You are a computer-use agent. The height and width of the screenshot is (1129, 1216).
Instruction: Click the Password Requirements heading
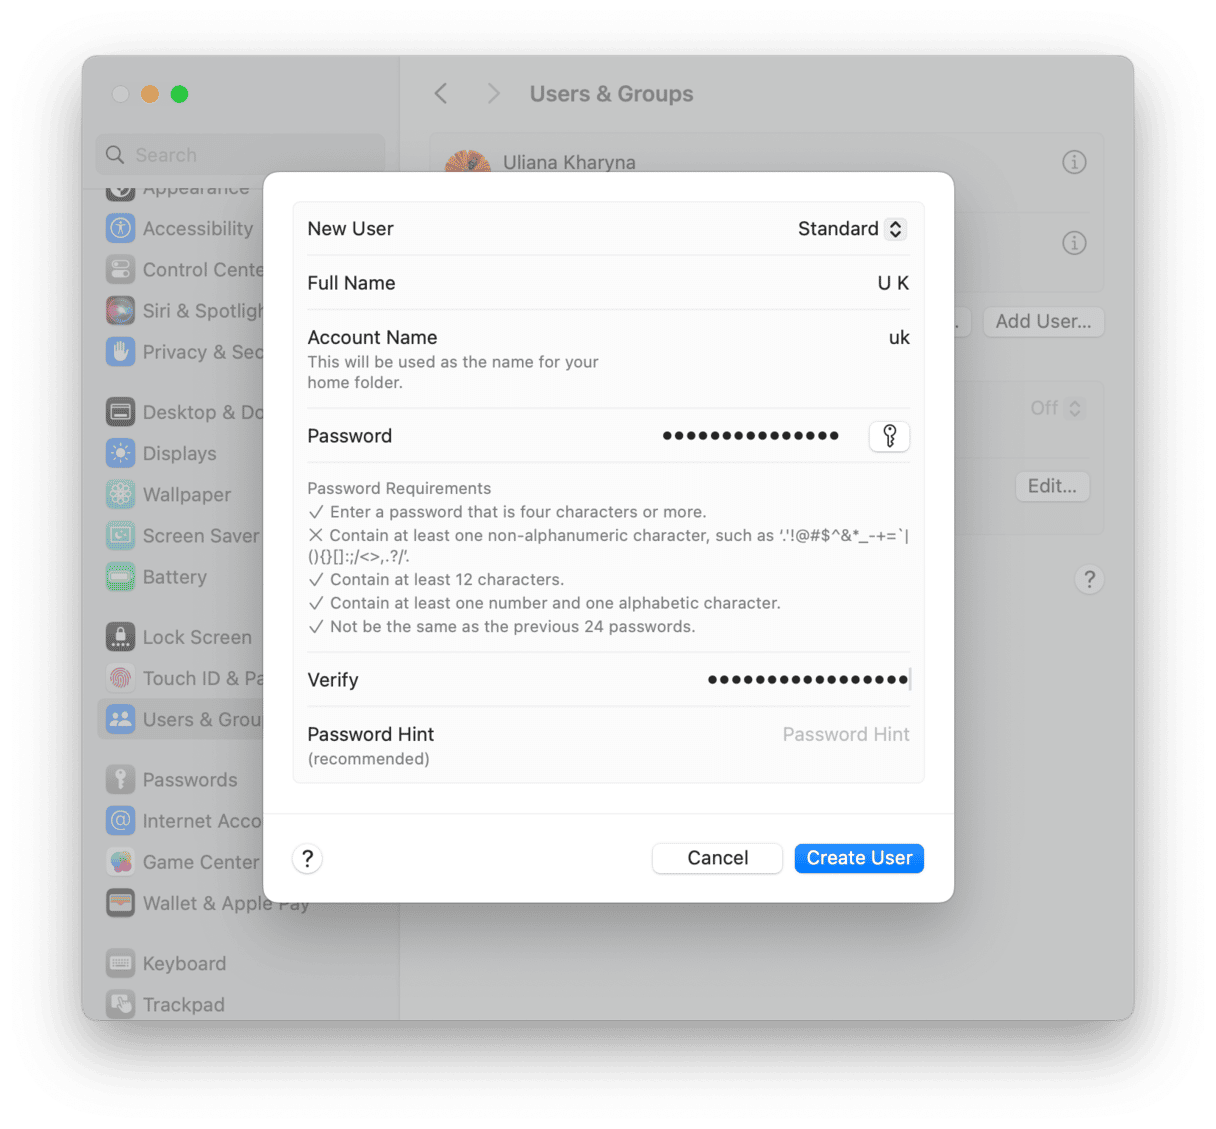pyautogui.click(x=399, y=488)
